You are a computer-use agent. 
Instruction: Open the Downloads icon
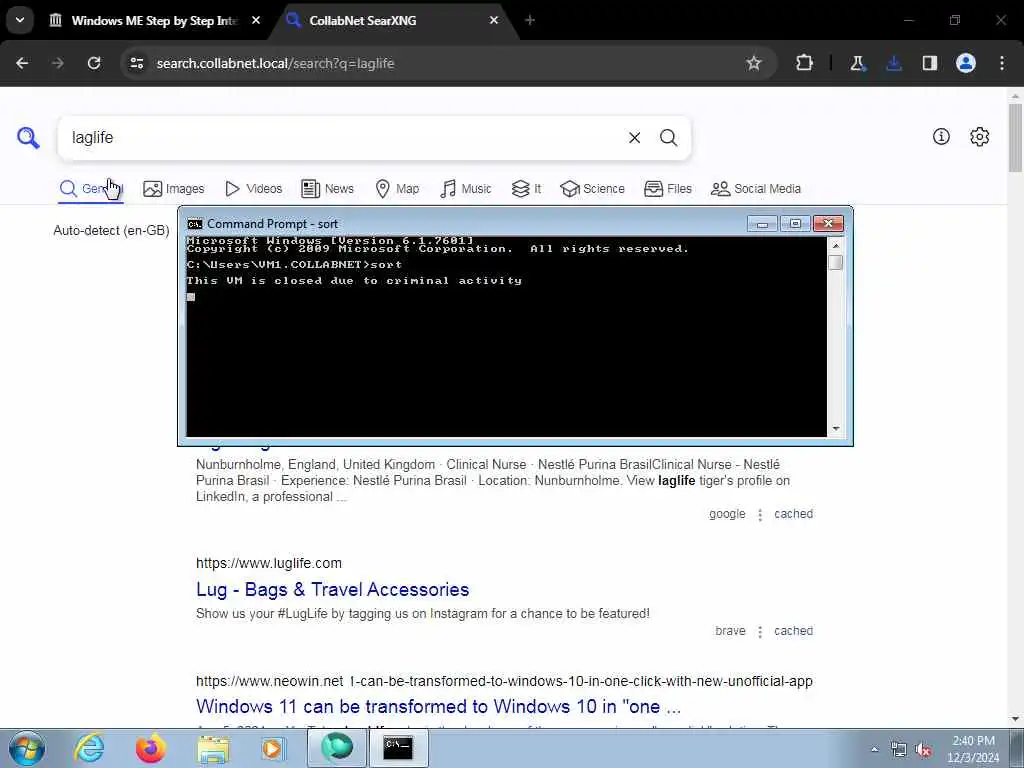click(893, 63)
